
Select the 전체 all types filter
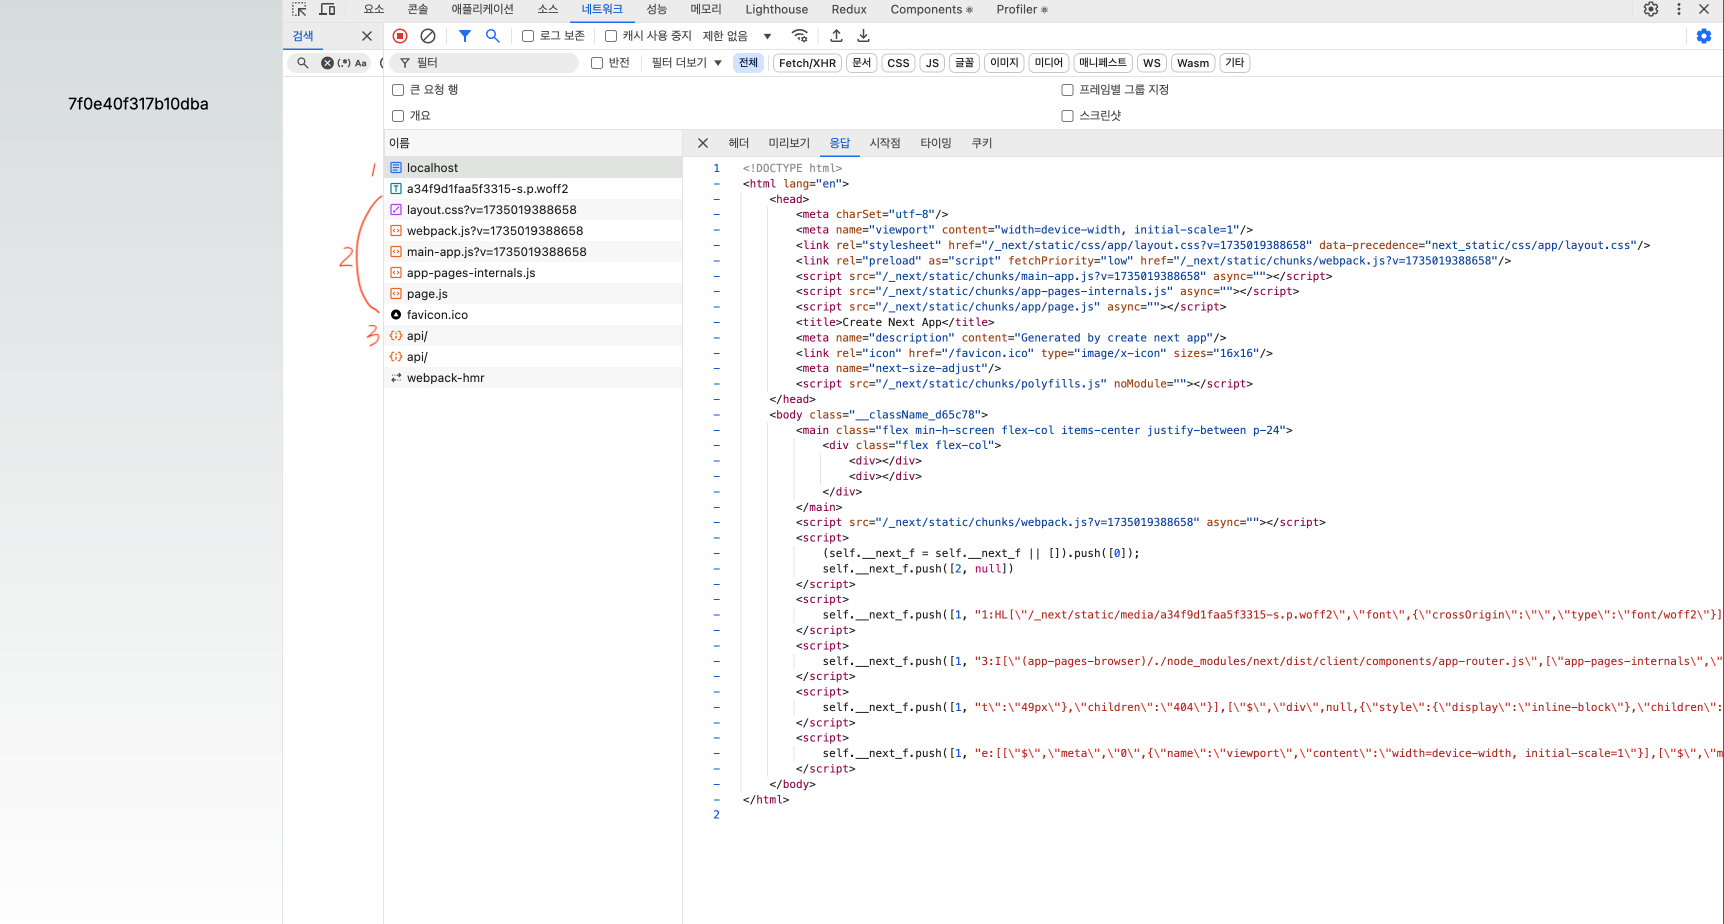tap(748, 63)
